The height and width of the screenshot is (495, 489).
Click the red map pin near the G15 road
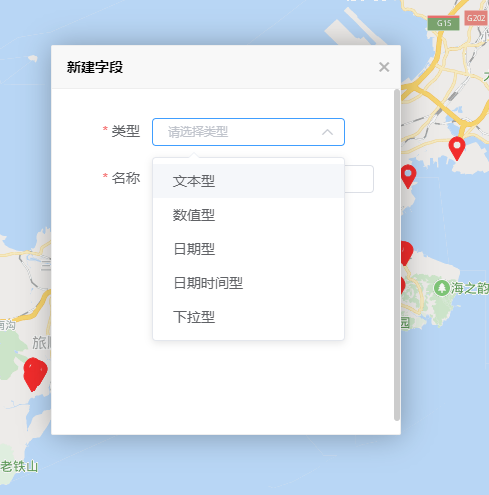point(457,148)
